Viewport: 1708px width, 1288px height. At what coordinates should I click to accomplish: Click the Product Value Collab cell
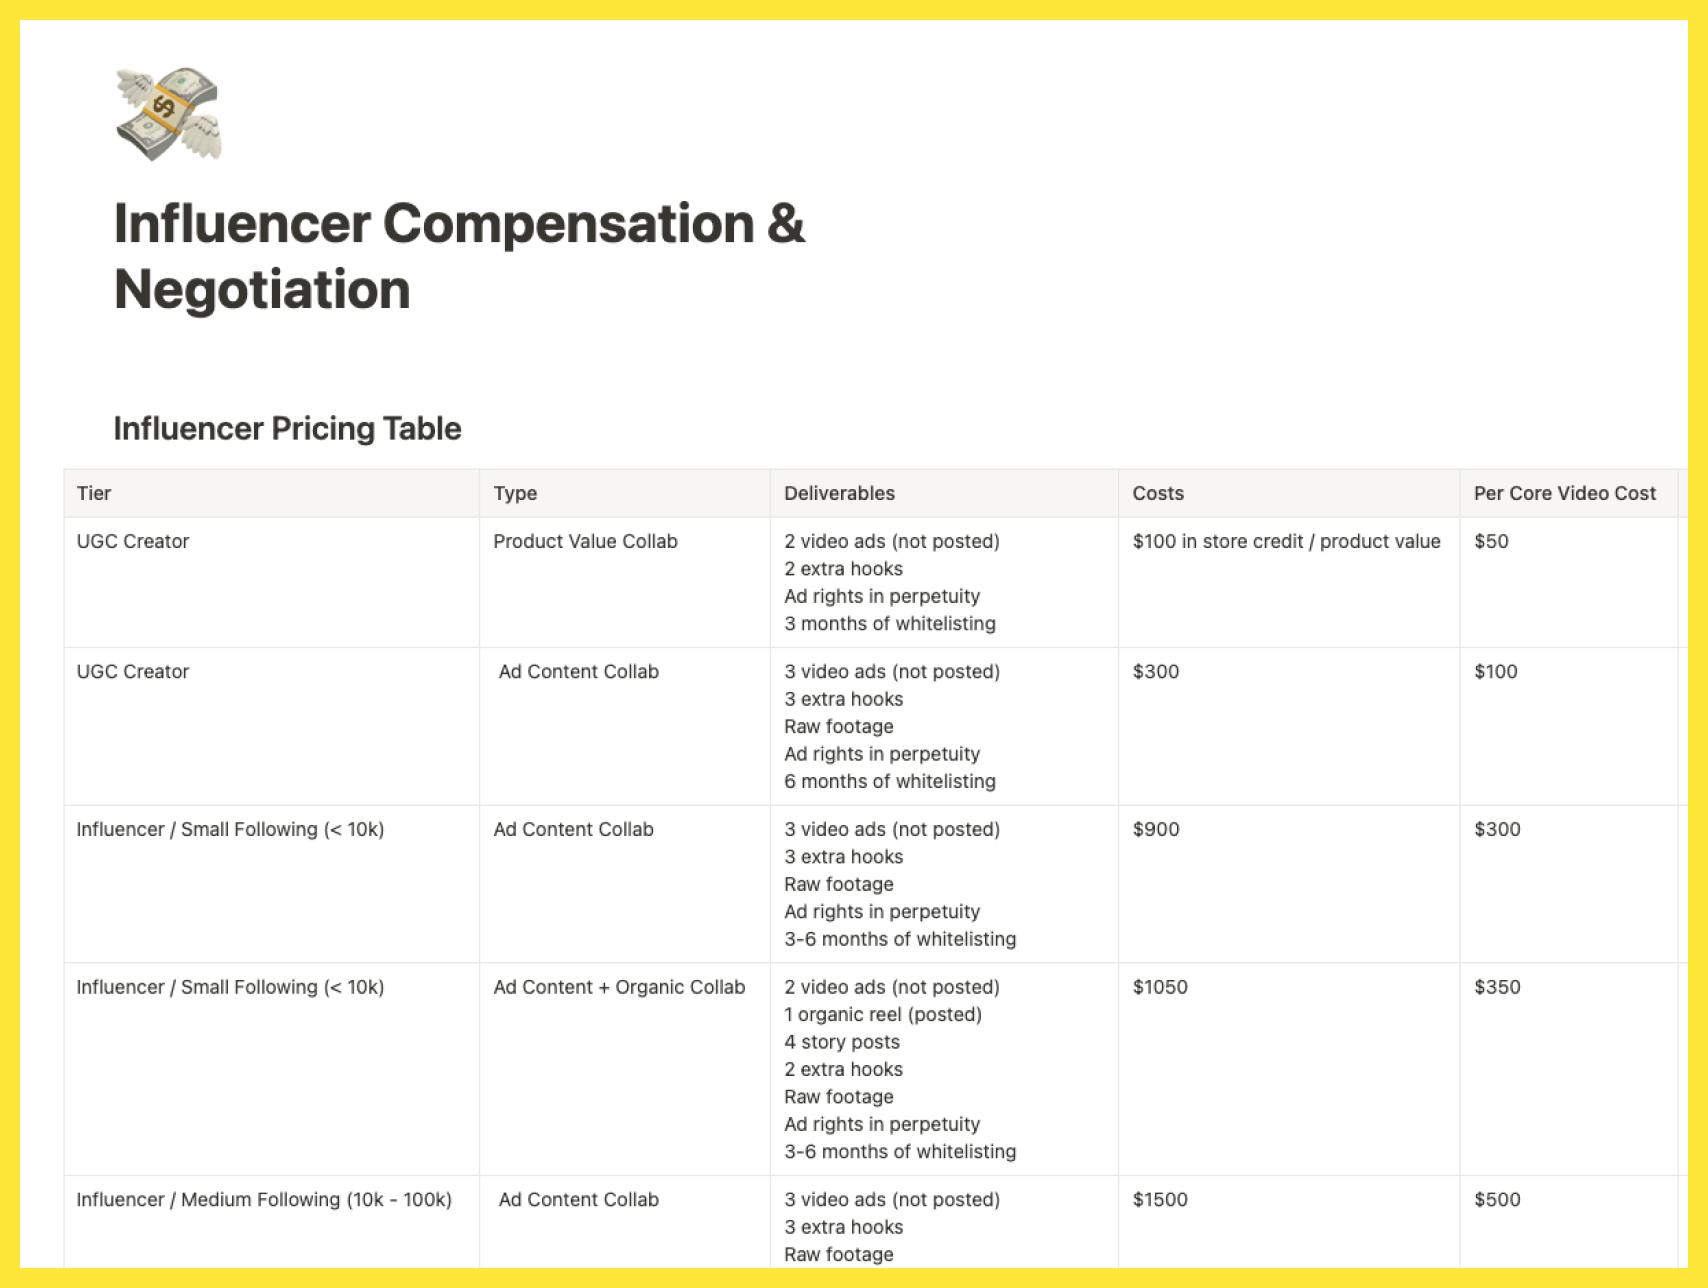624,582
